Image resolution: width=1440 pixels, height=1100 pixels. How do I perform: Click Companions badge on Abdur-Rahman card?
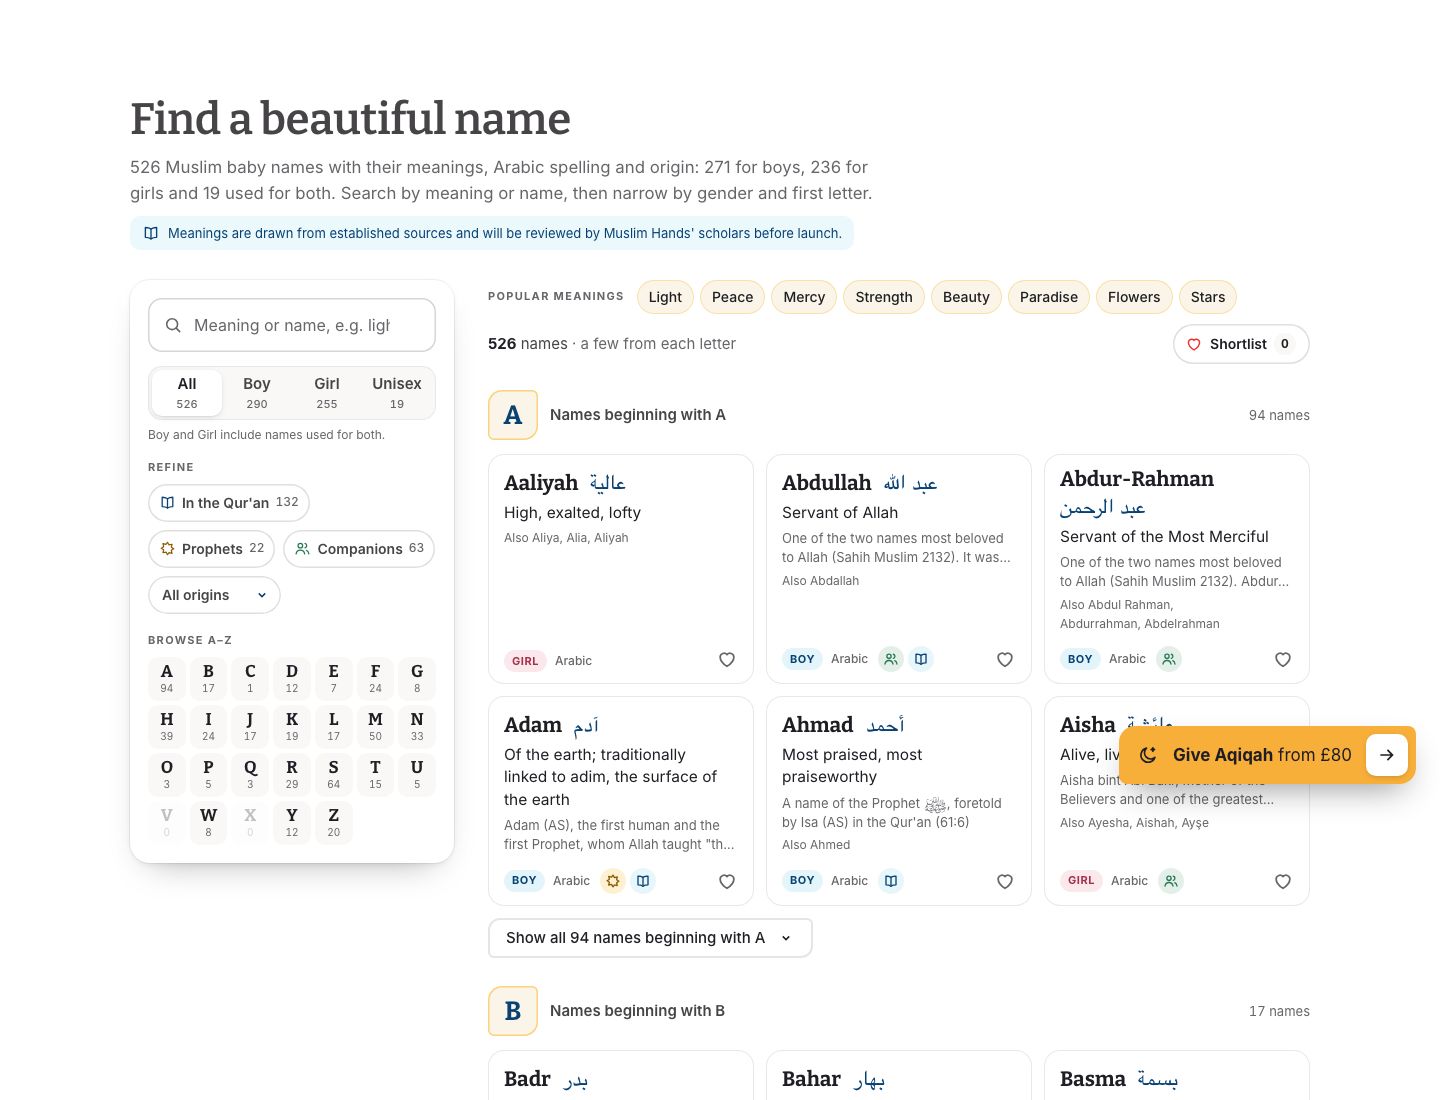(1169, 659)
